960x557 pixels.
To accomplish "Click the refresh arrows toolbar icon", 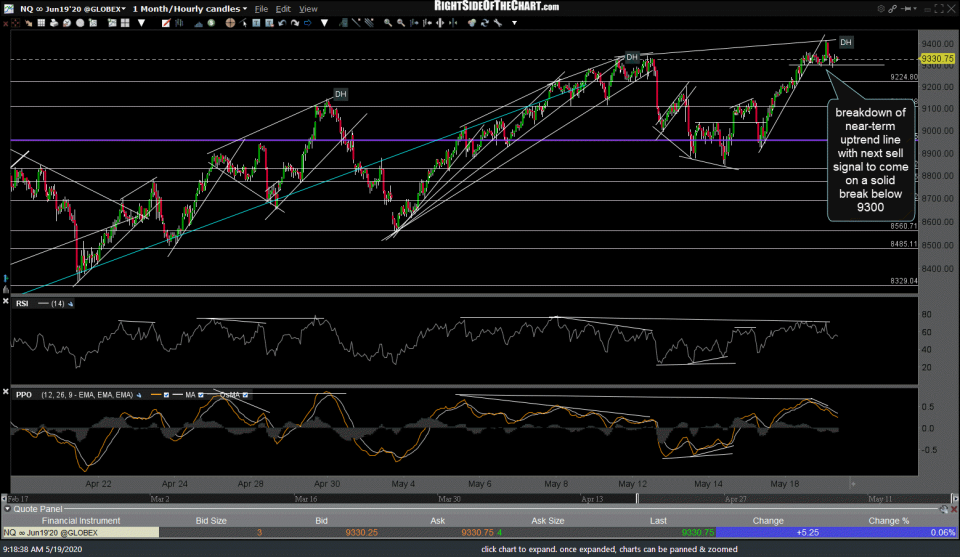I will pos(484,23).
